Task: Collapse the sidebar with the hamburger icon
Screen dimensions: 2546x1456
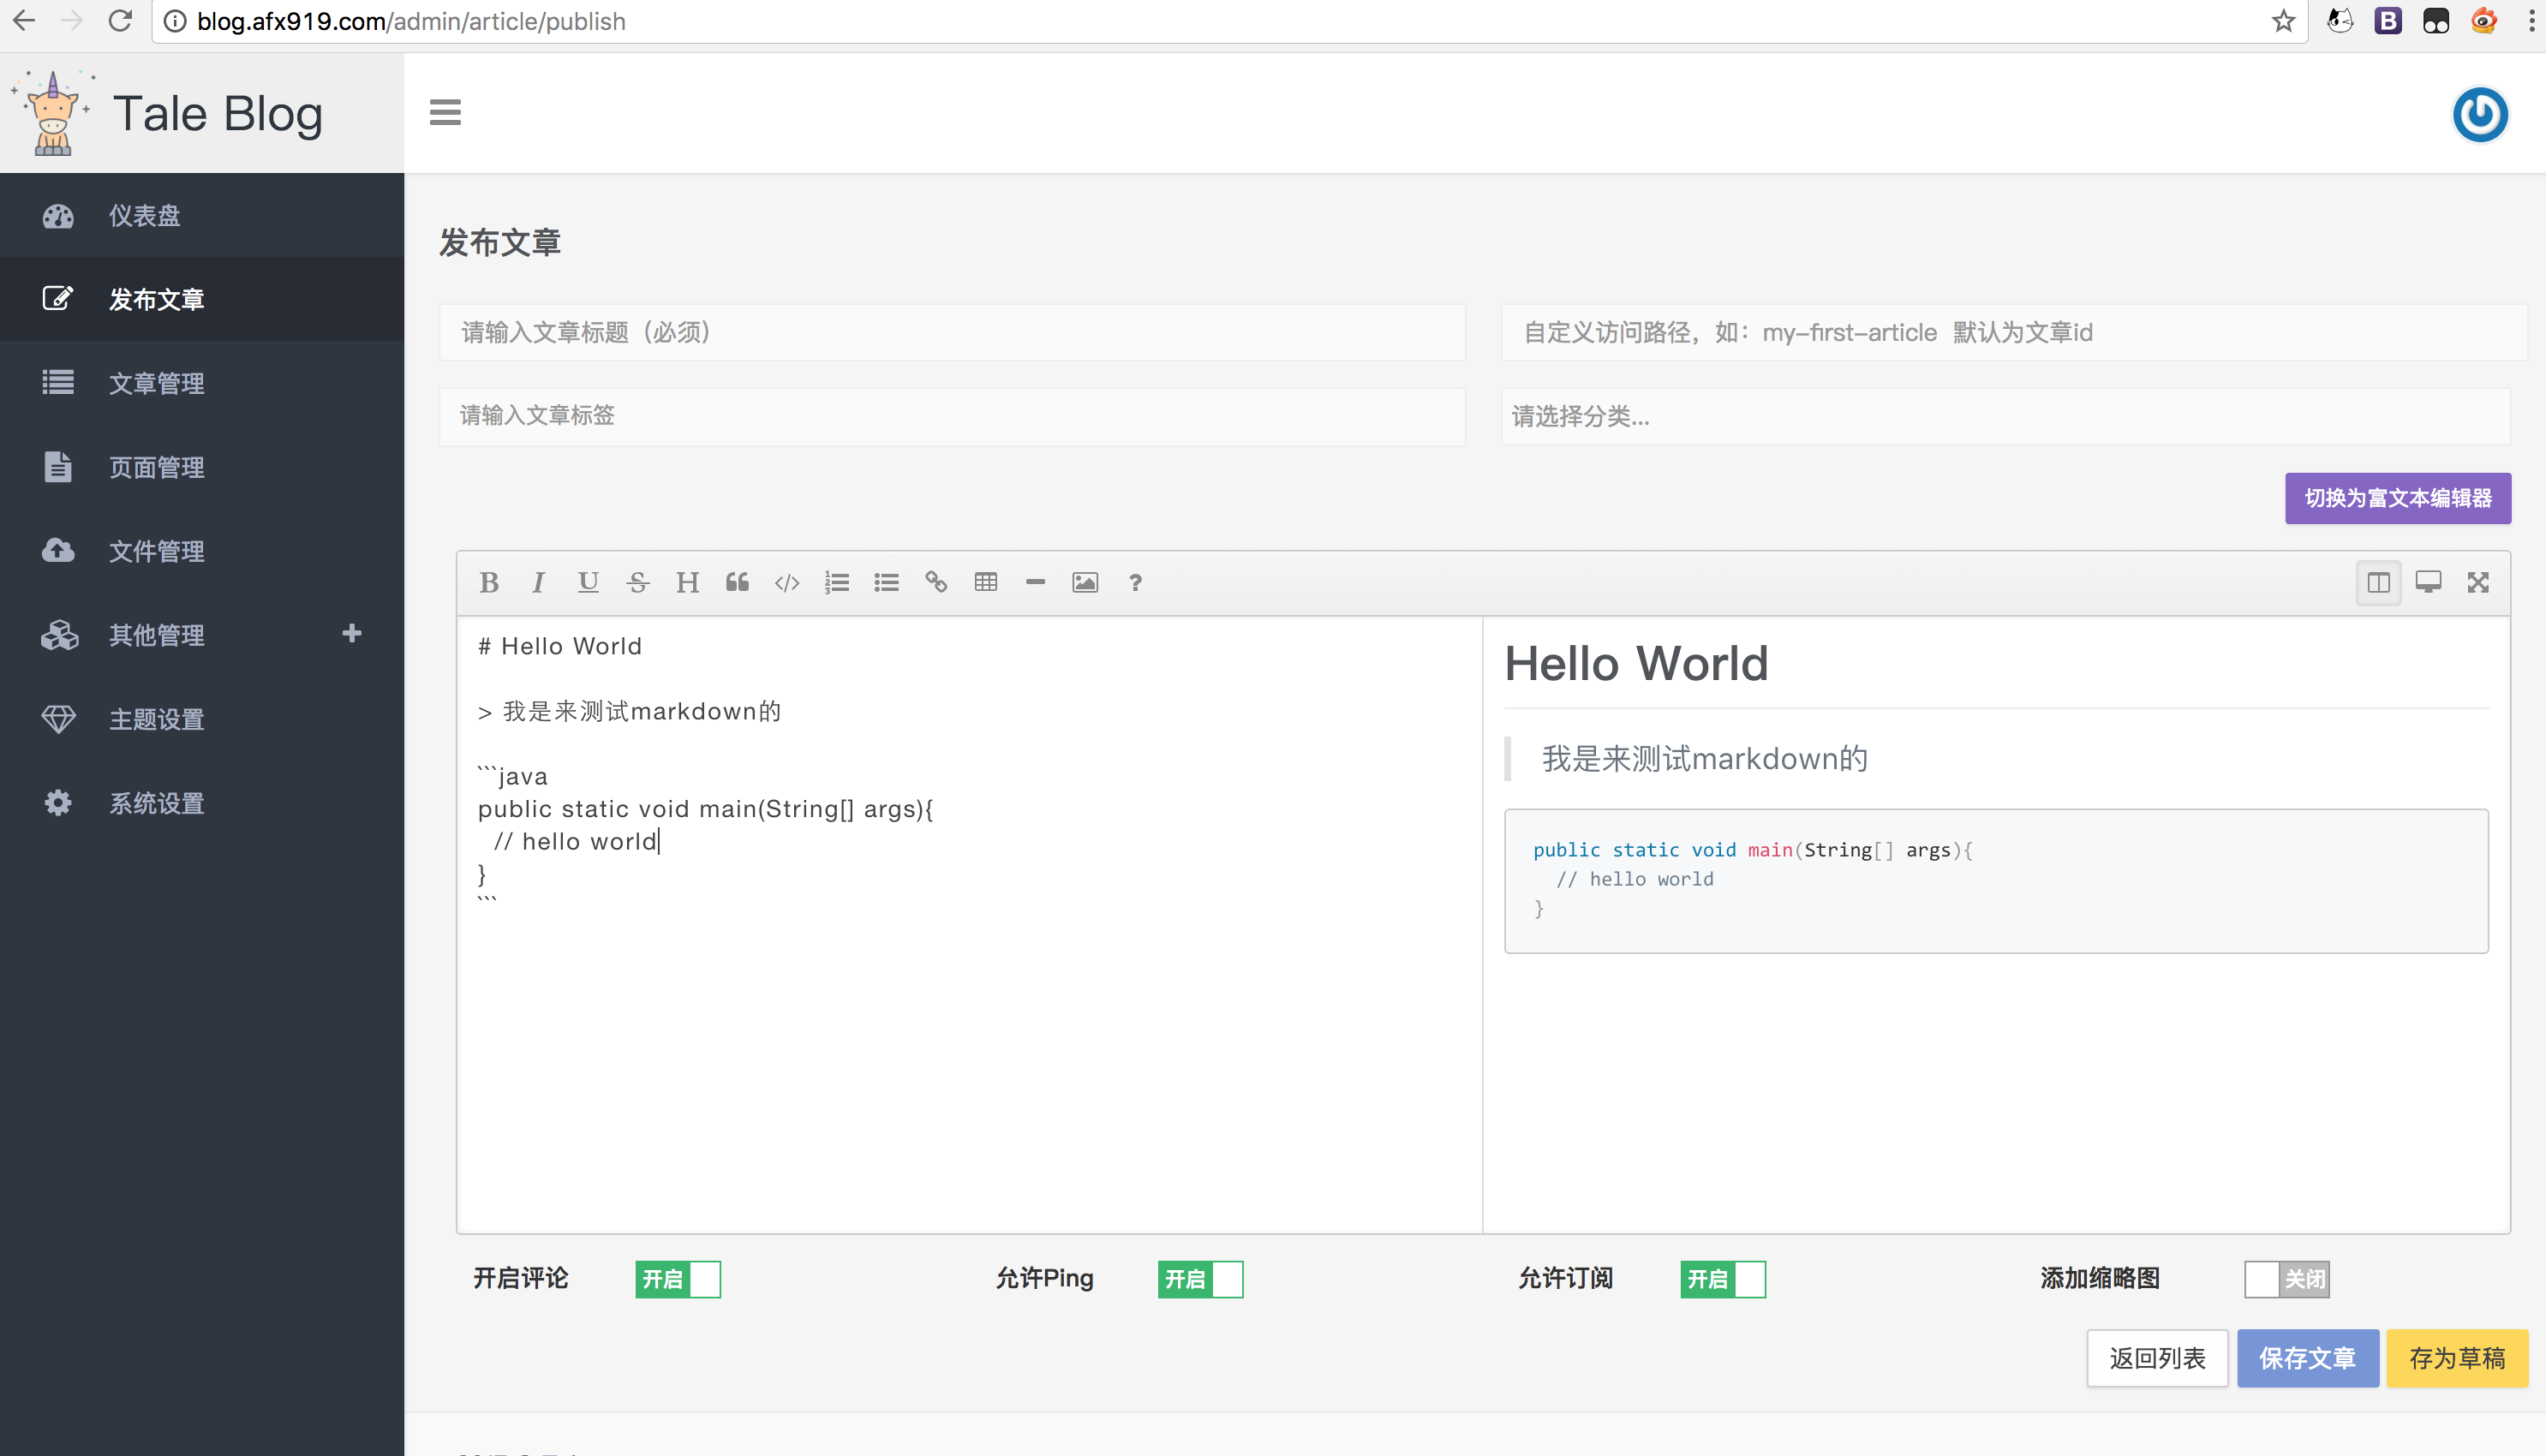Action: [445, 113]
